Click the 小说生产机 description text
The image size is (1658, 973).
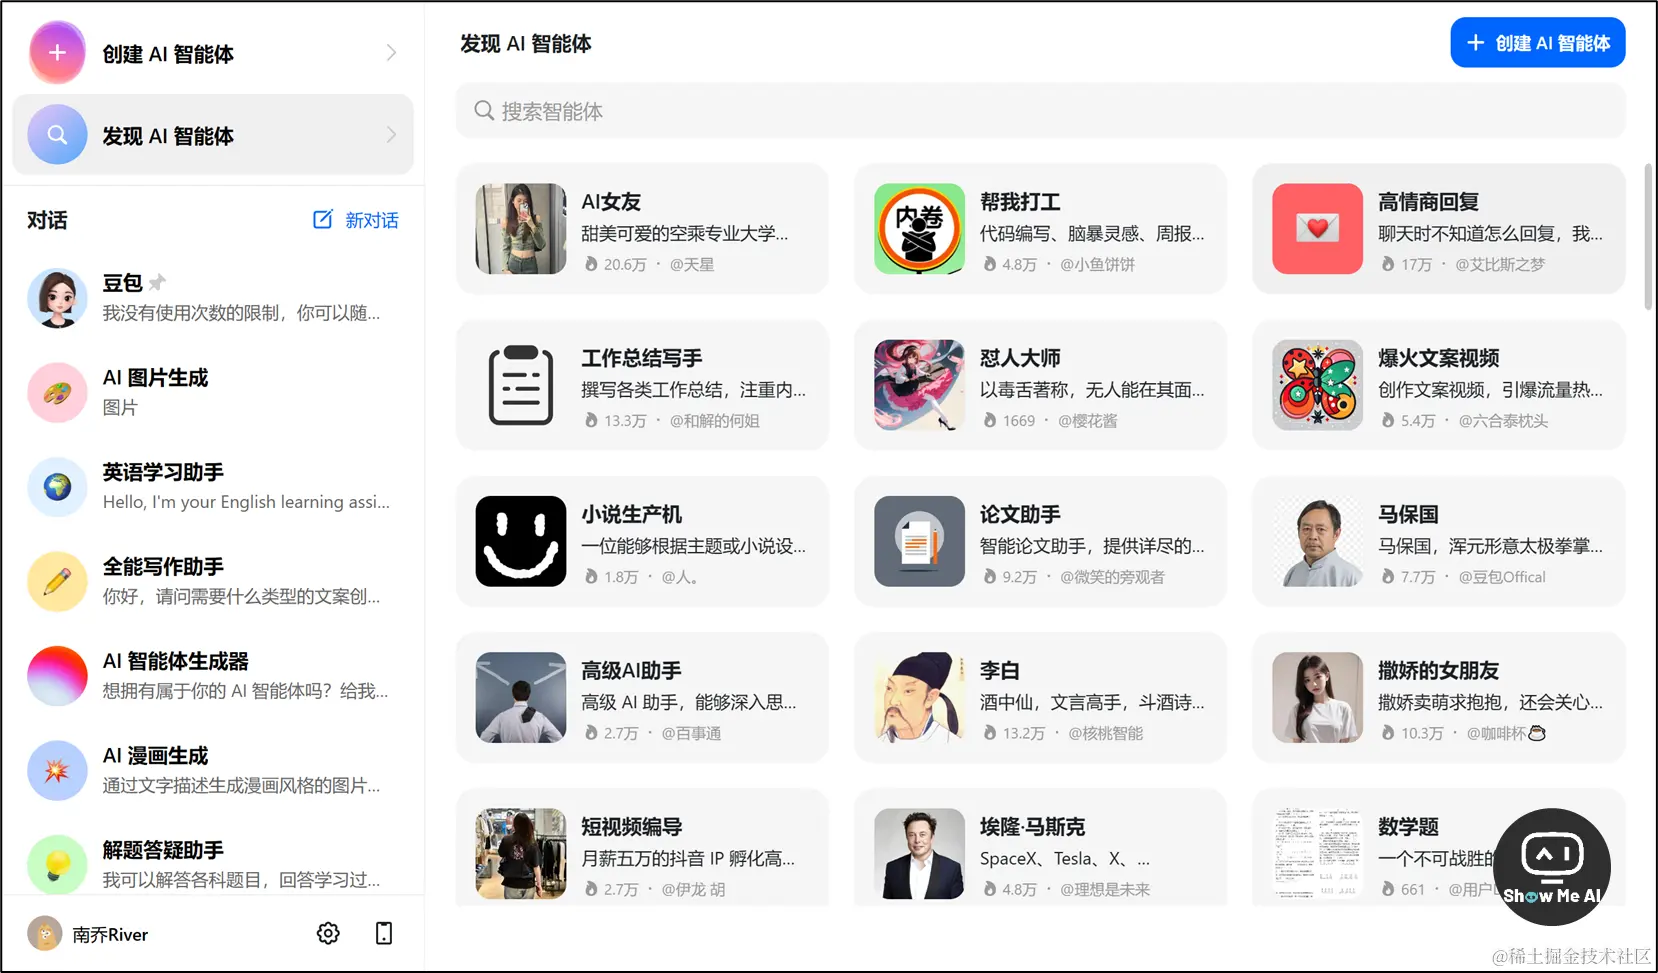coord(693,546)
